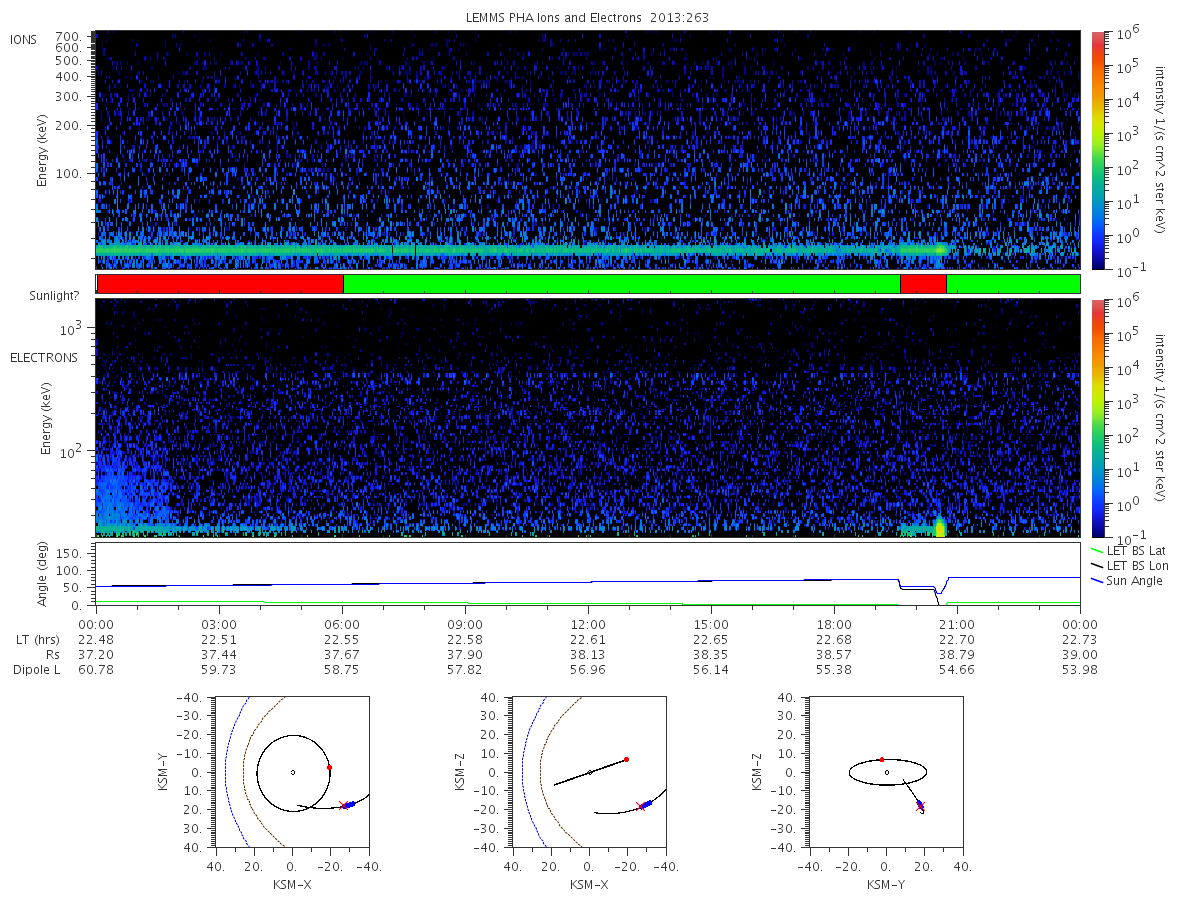1200x900 pixels.
Task: Click the ELECTRONS panel label
Action: tap(43, 357)
